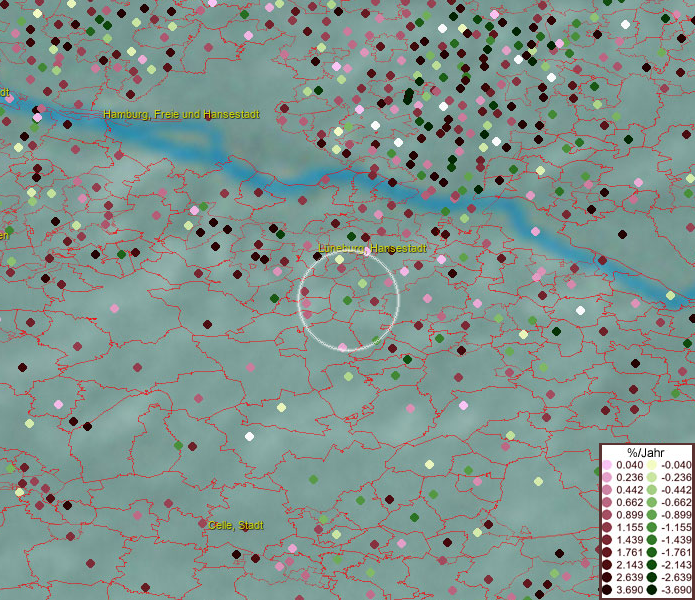Image resolution: width=695 pixels, height=600 pixels.
Task: Select the 2.143 legend swatch
Action: (x=607, y=565)
